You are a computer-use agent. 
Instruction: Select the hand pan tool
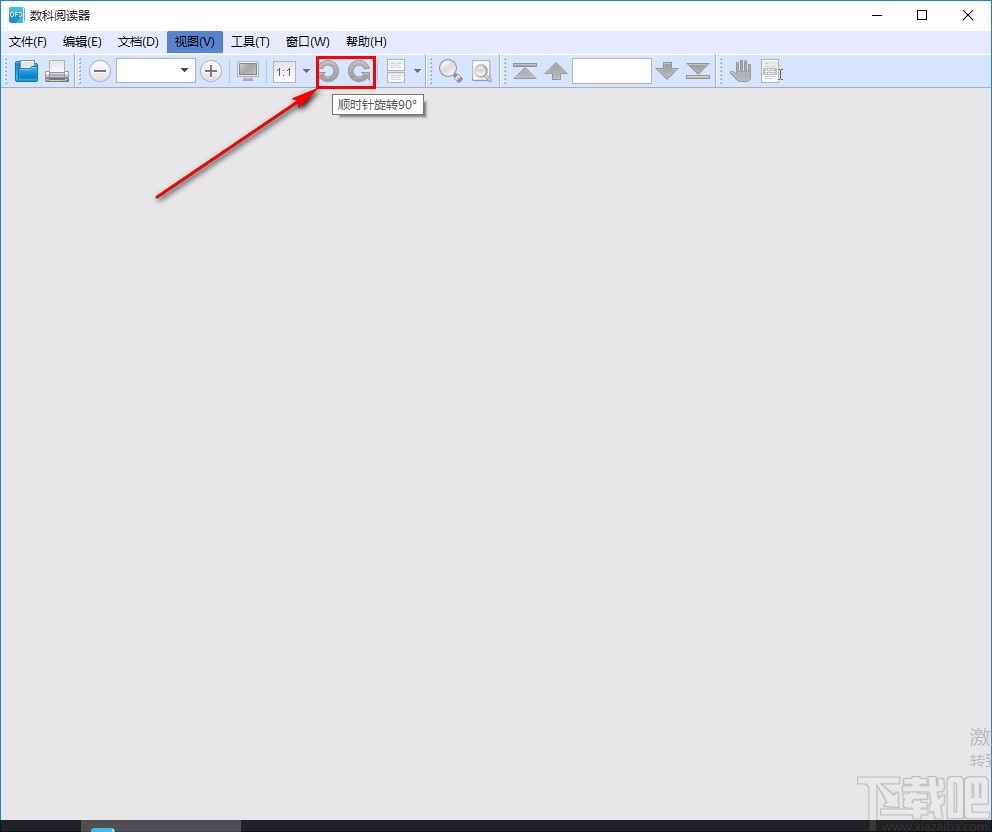point(740,71)
